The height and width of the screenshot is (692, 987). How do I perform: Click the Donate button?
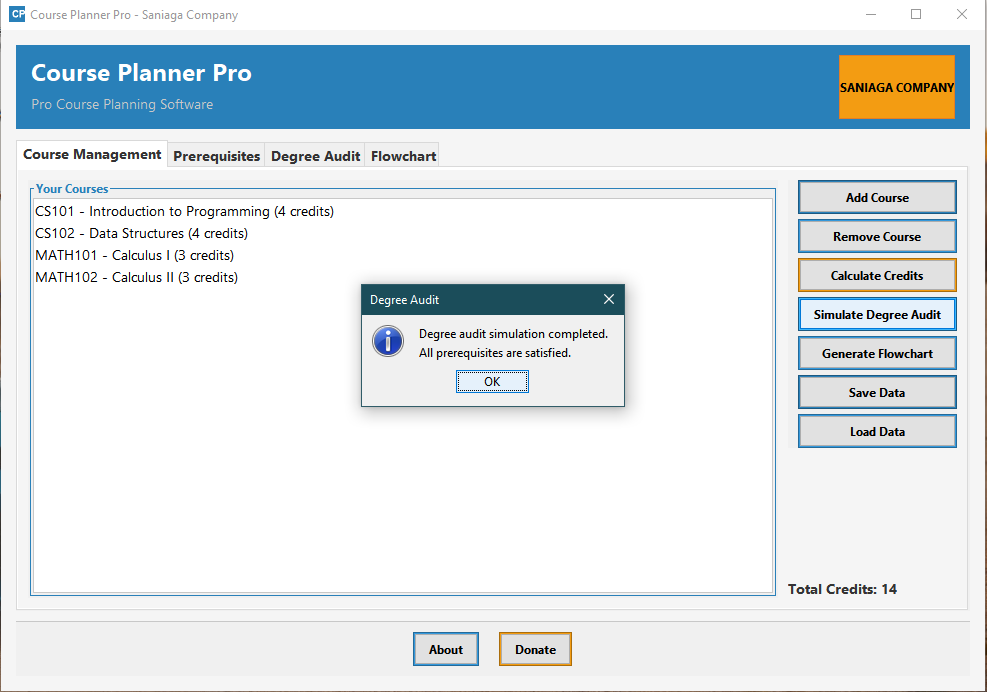[535, 649]
